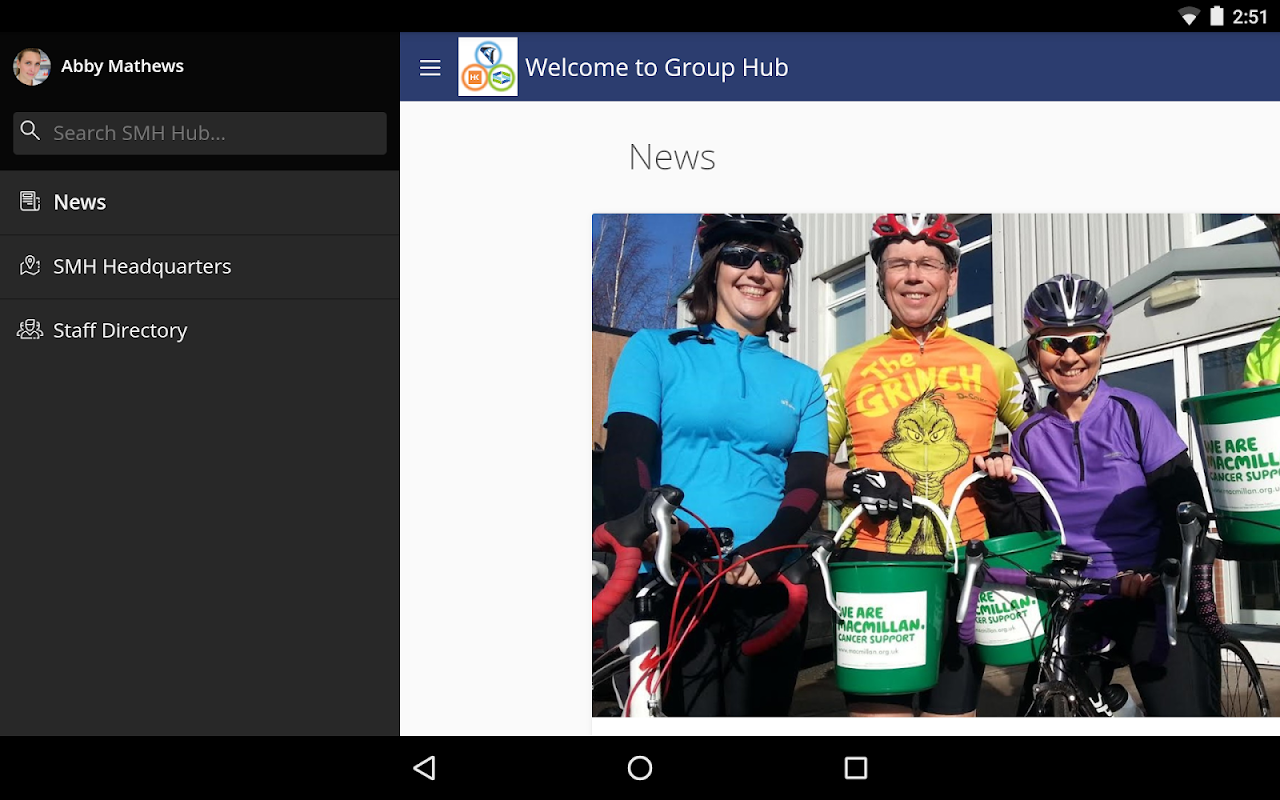1280x800 pixels.
Task: Open the recent apps square button
Action: point(856,768)
